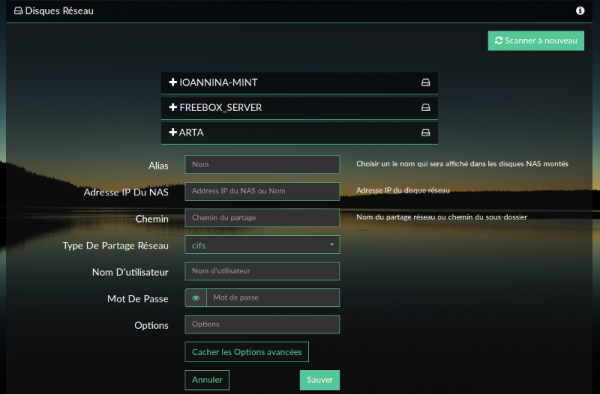Click the disk icon beside Disques Réseau title
Viewport: 600px width, 394px height.
(x=18, y=11)
